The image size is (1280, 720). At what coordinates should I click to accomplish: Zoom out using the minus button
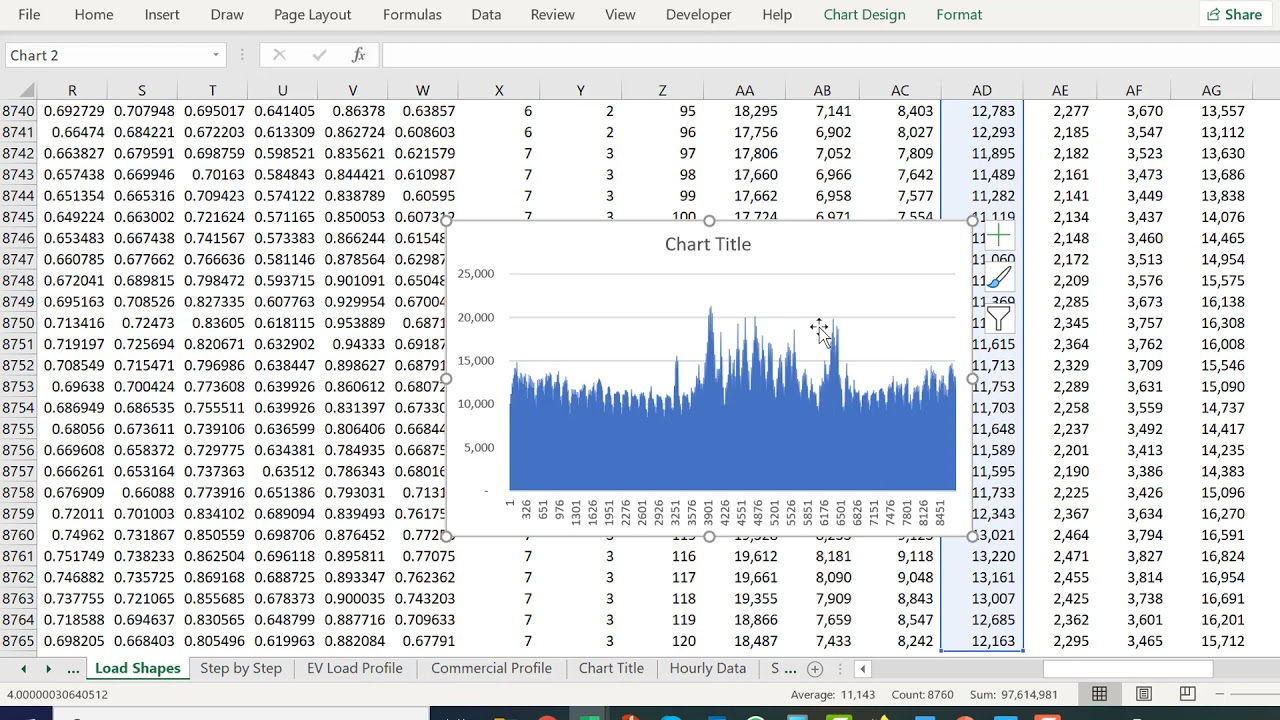1220,694
